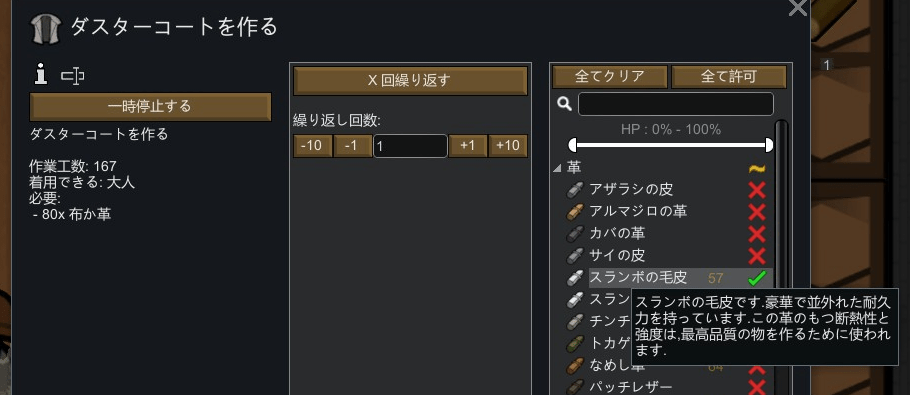Screen dimensions: 910x395
Task: Collapse the 革 category tree arrow
Action: 557,168
